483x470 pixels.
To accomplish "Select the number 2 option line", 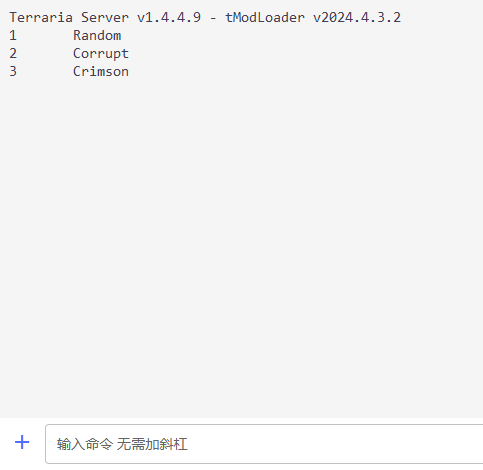I will [69, 53].
